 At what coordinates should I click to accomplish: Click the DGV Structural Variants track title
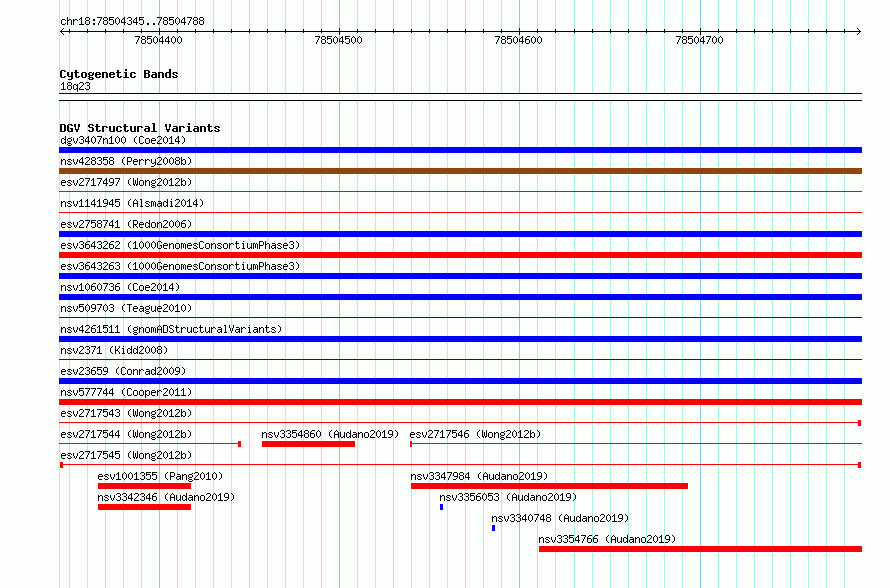pyautogui.click(x=140, y=128)
